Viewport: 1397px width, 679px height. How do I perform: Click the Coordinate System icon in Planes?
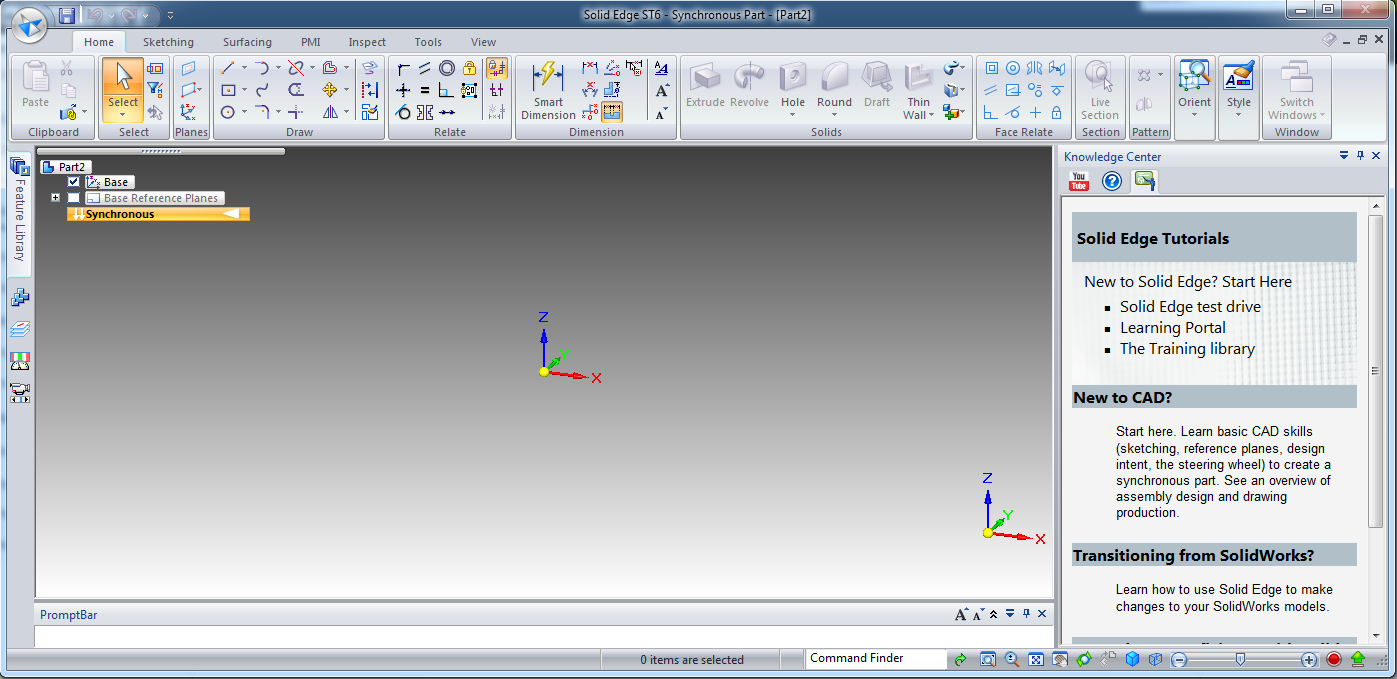pos(188,112)
